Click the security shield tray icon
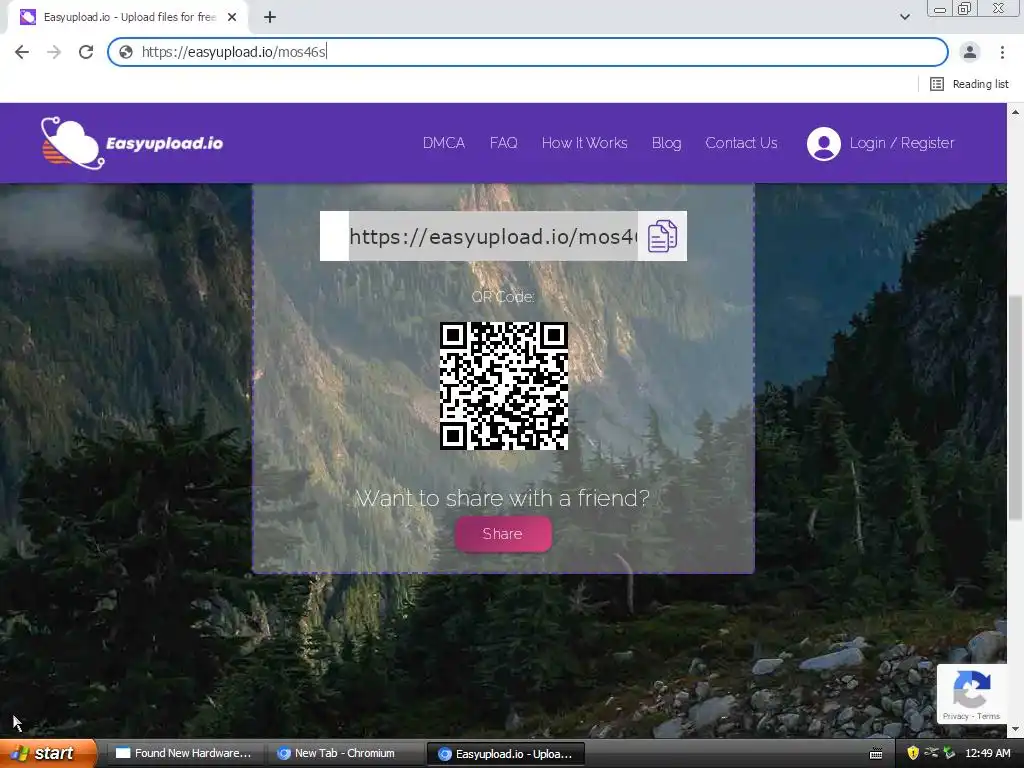This screenshot has width=1024, height=768. coord(913,753)
